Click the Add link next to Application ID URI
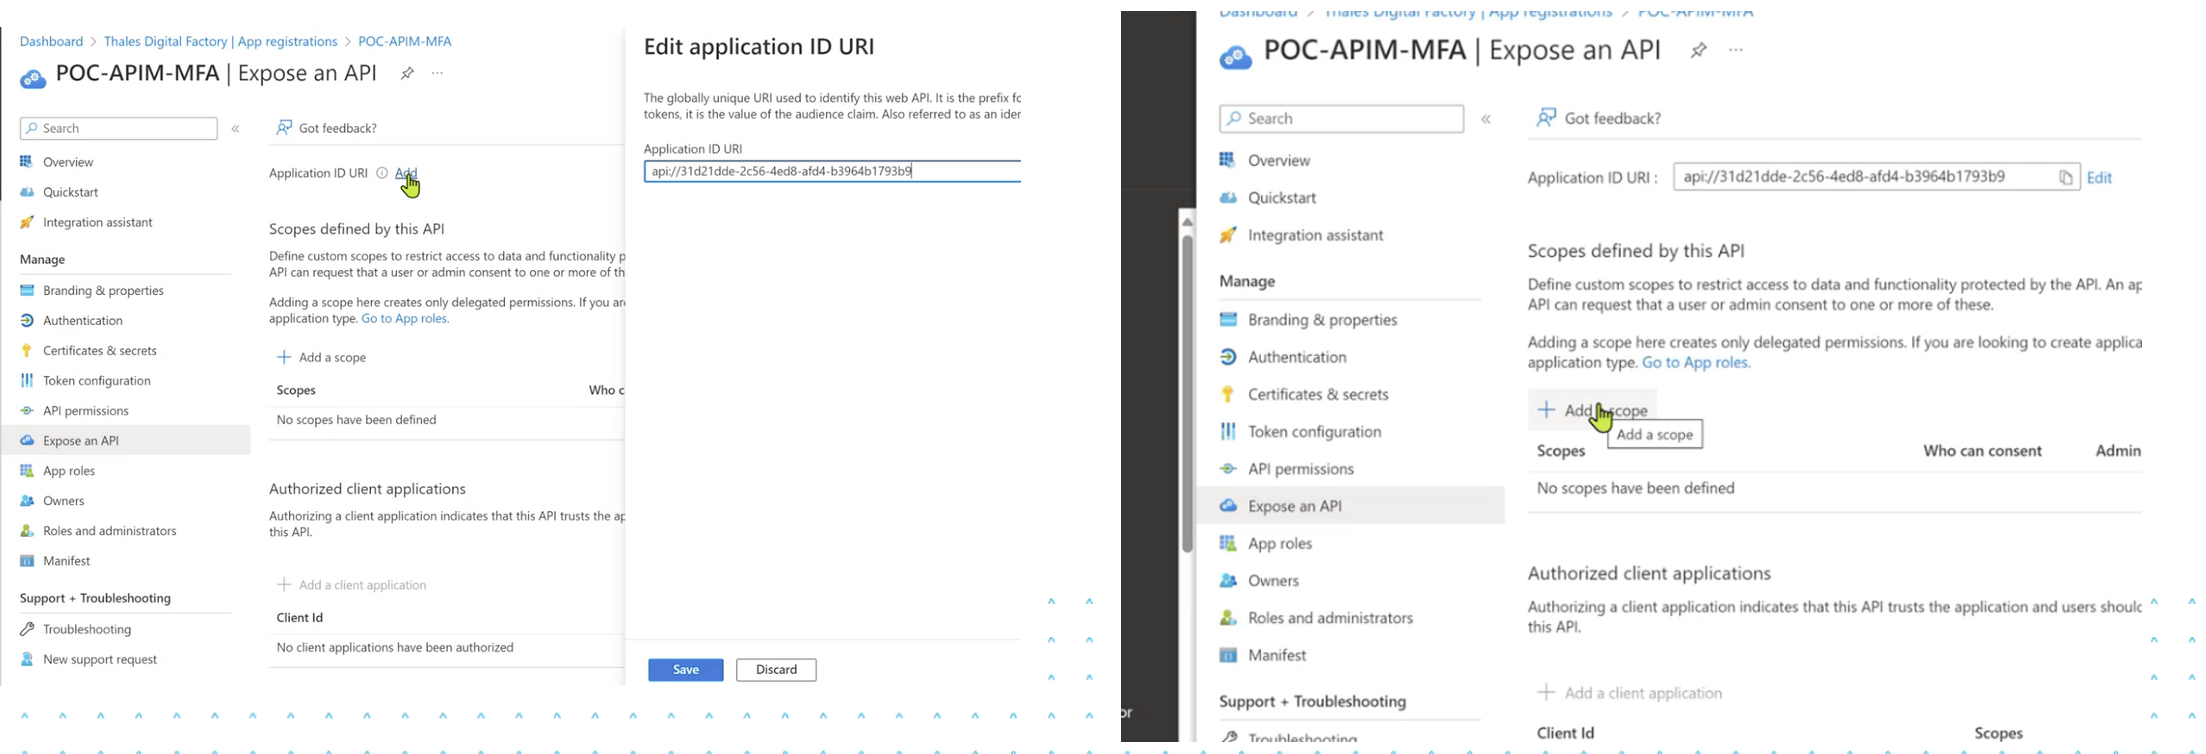Screen dimensions: 2206x754 [x=405, y=173]
